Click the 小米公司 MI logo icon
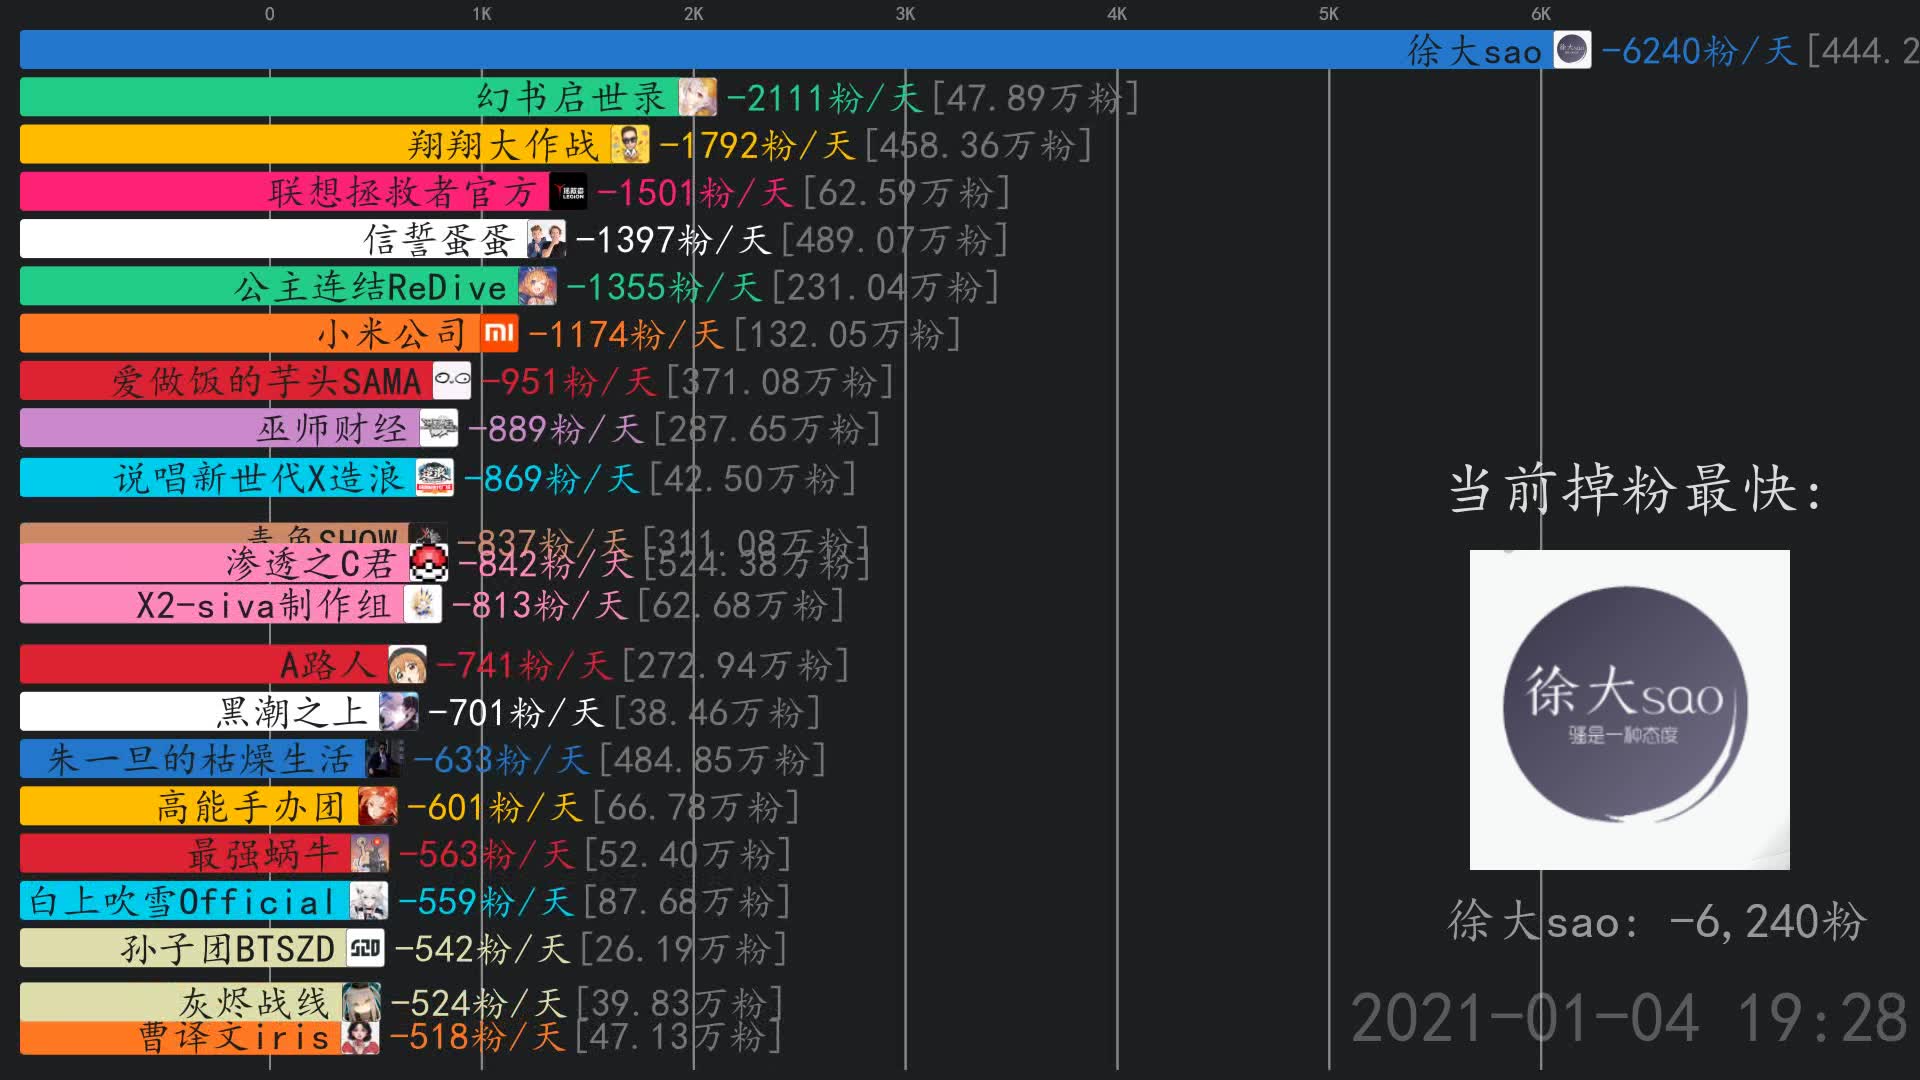The height and width of the screenshot is (1080, 1920). (x=499, y=333)
